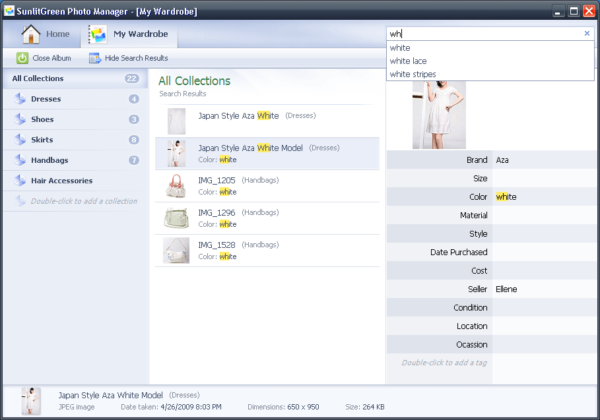Click the app icon in the title bar
The image size is (600, 420).
9,11
